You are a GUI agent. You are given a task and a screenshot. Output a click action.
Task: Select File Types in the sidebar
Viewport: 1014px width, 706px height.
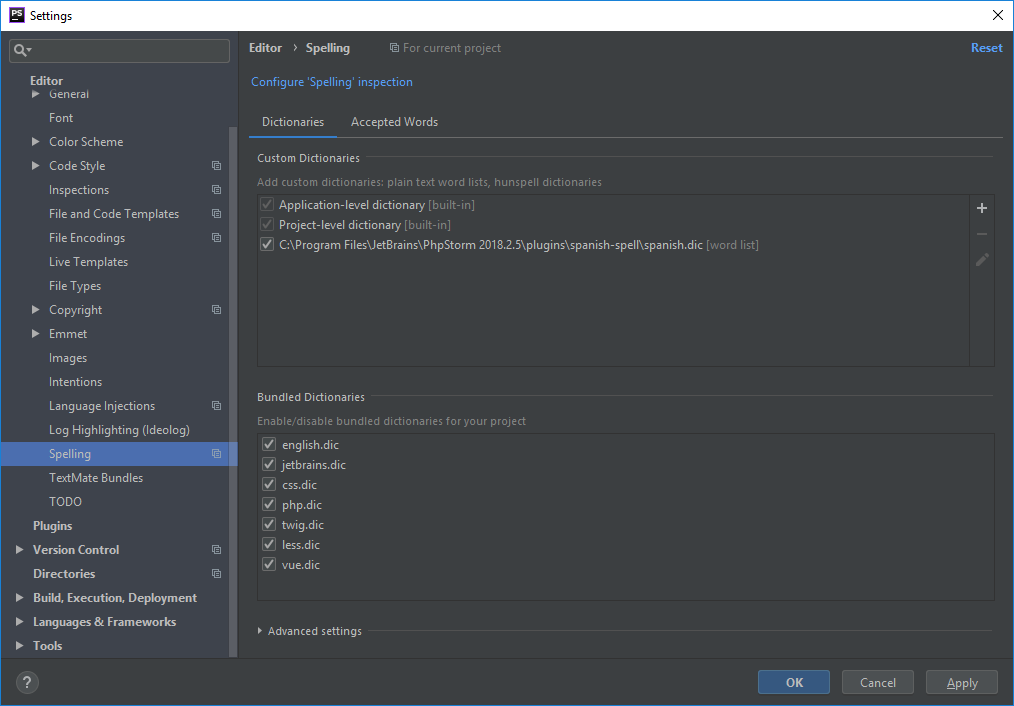click(x=75, y=286)
